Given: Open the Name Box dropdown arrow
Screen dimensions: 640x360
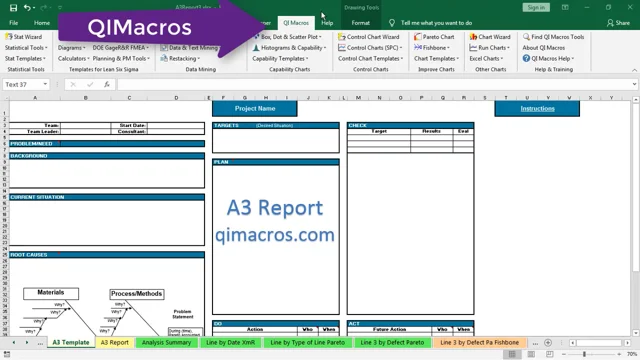Looking at the screenshot, I should click(45, 84).
